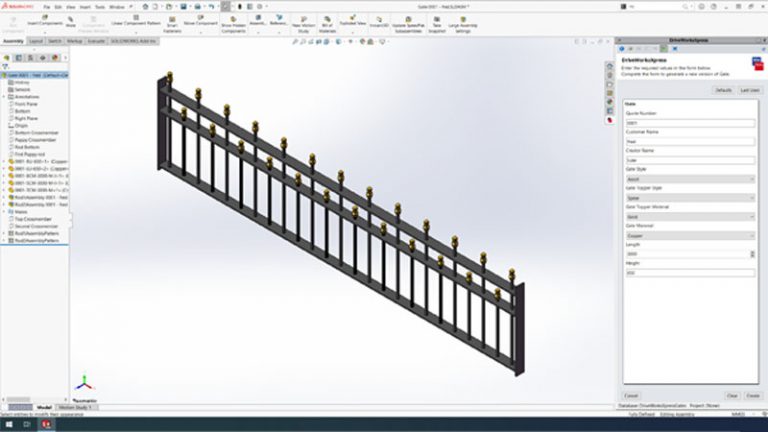Expand the Annotations tree node
This screenshot has width=768, height=432.
[x=4, y=96]
